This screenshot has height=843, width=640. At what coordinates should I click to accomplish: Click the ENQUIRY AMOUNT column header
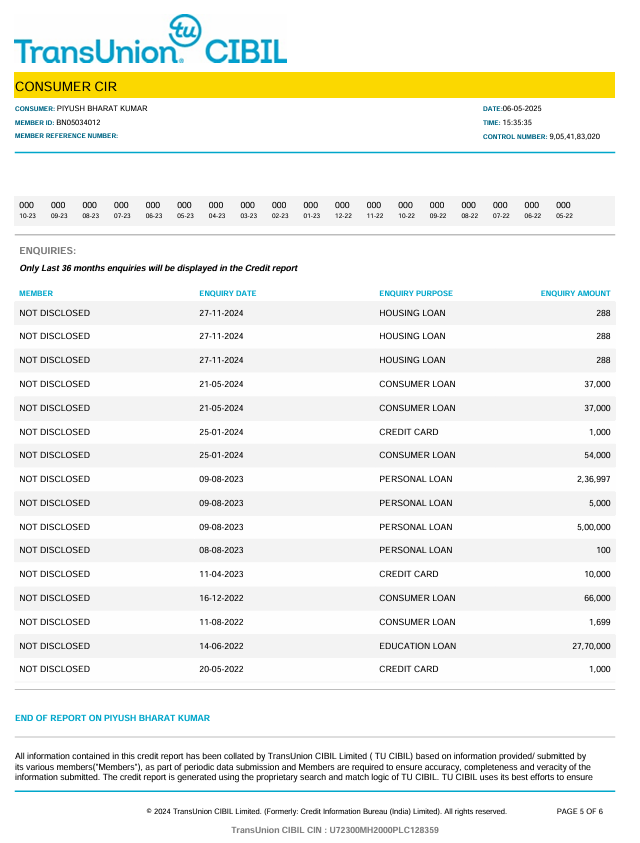[575, 293]
